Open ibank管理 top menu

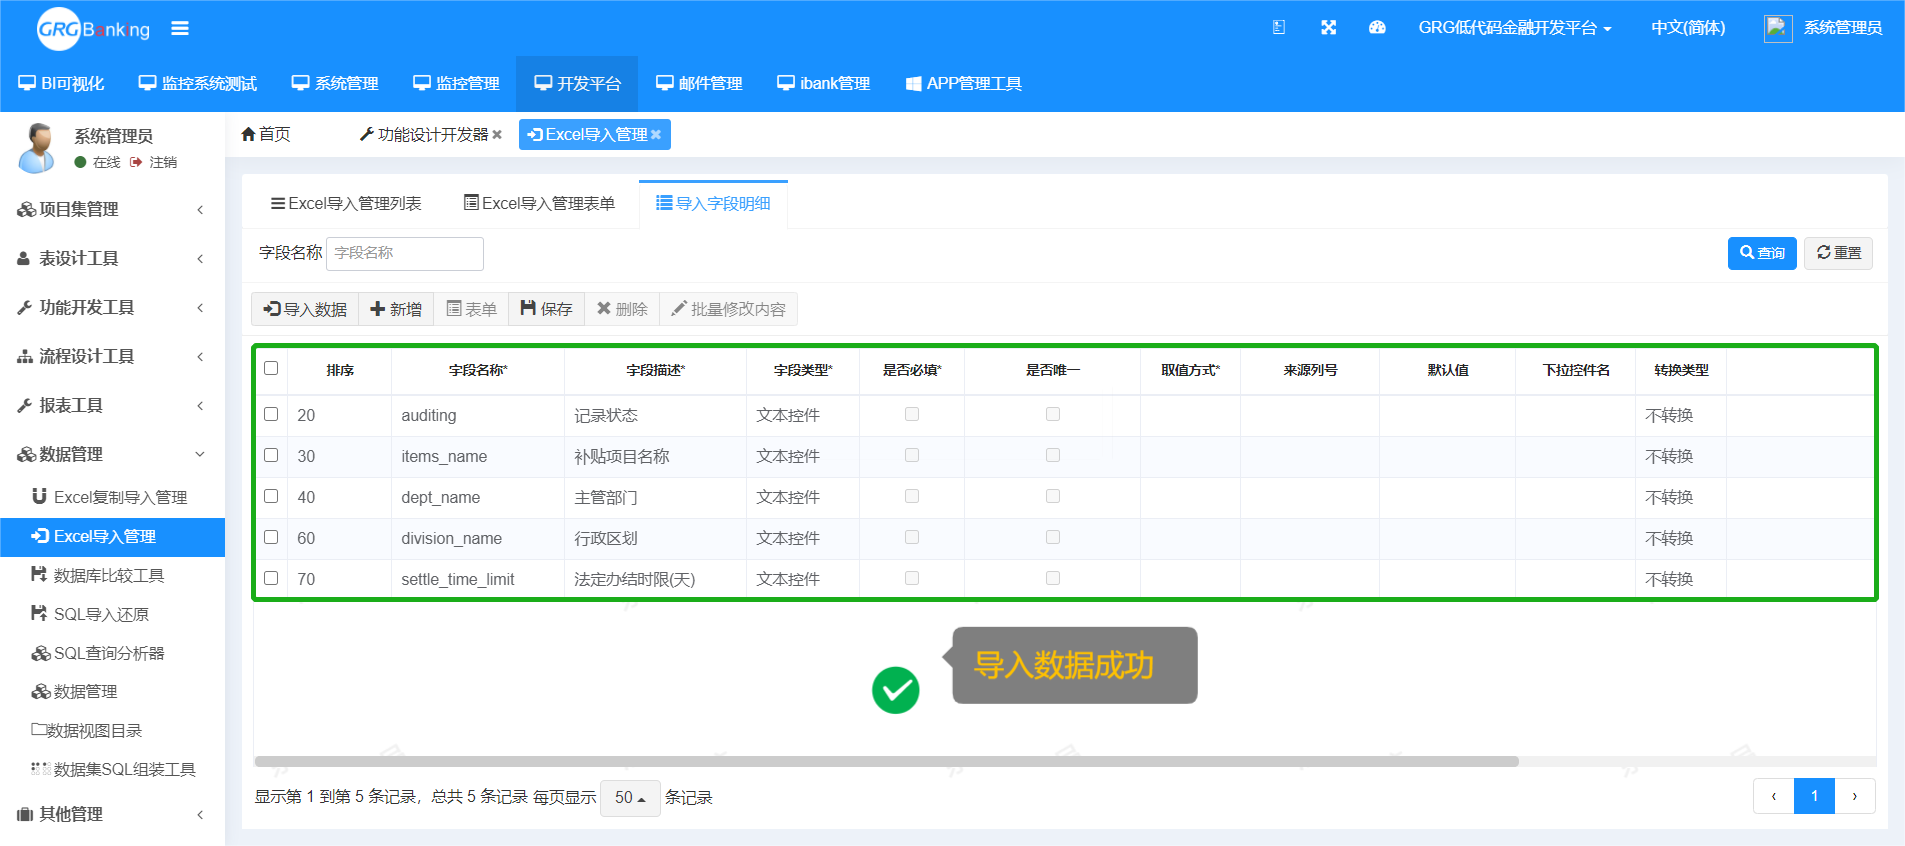tap(824, 83)
